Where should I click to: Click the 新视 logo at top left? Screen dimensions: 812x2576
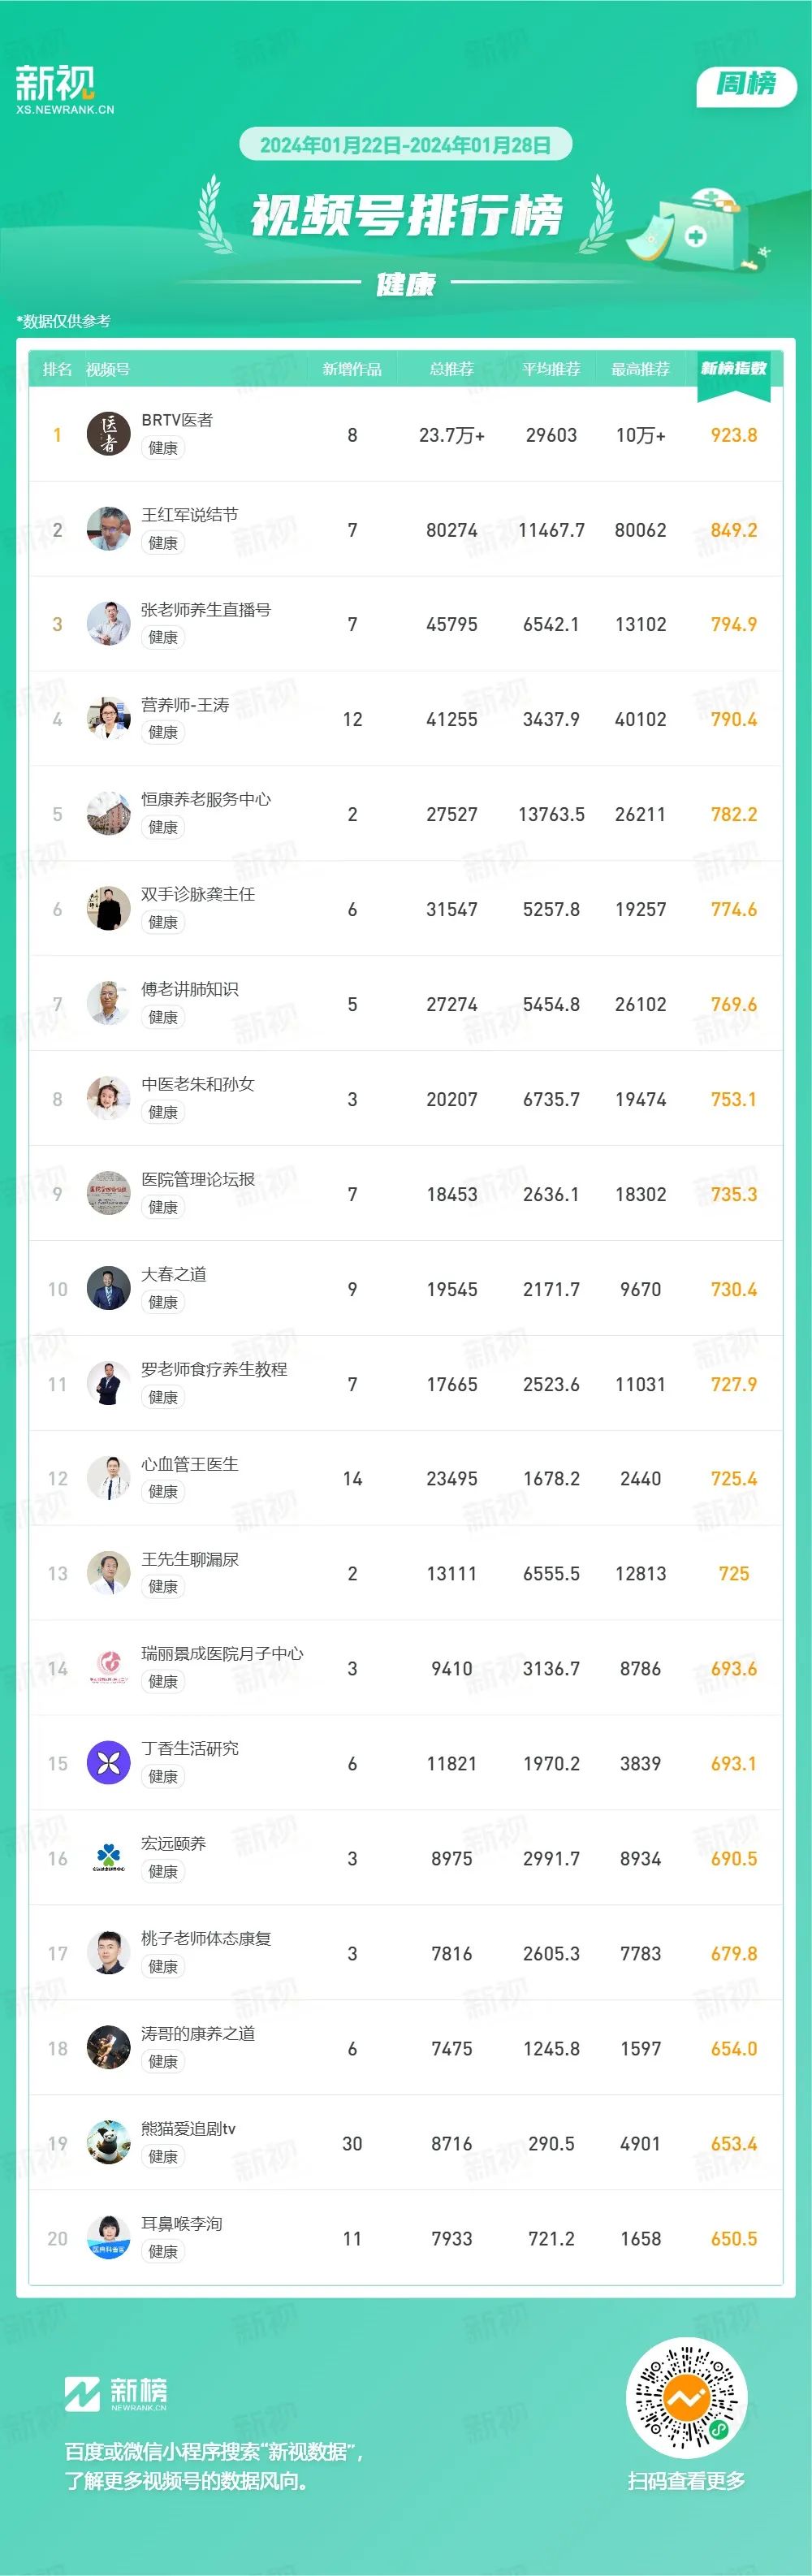(x=64, y=88)
